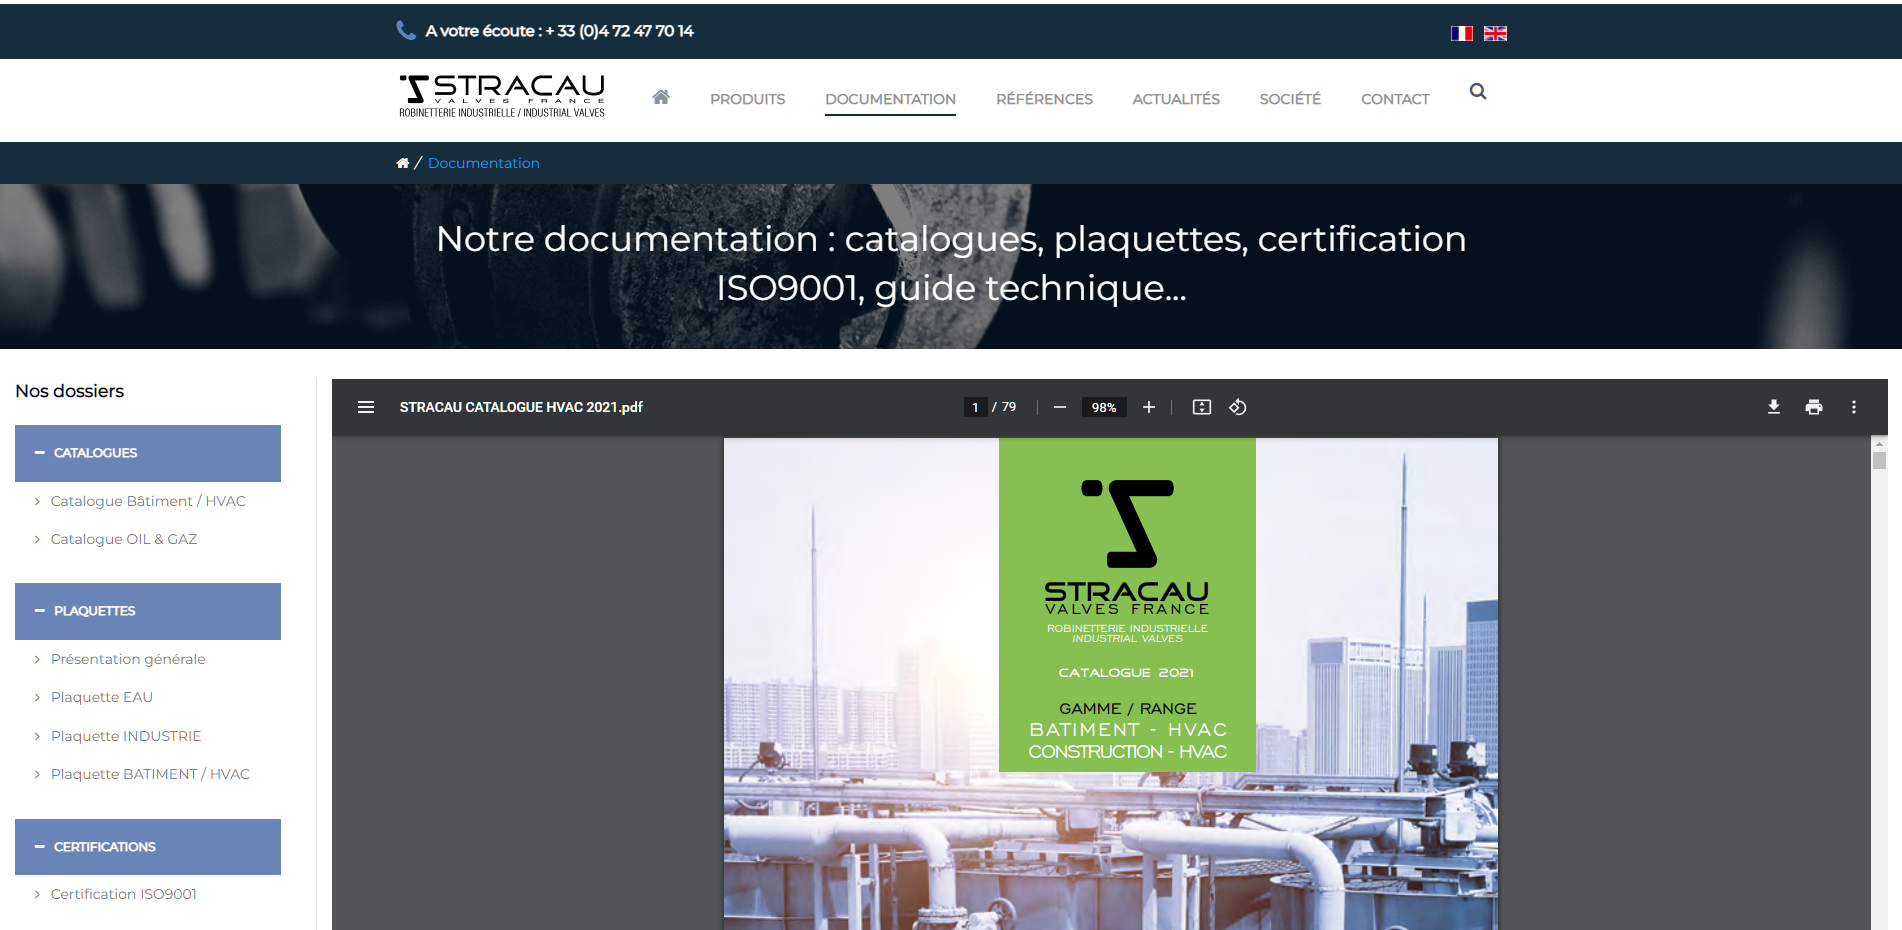The width and height of the screenshot is (1902, 930).
Task: Open the website search magnifier
Action: pyautogui.click(x=1478, y=92)
